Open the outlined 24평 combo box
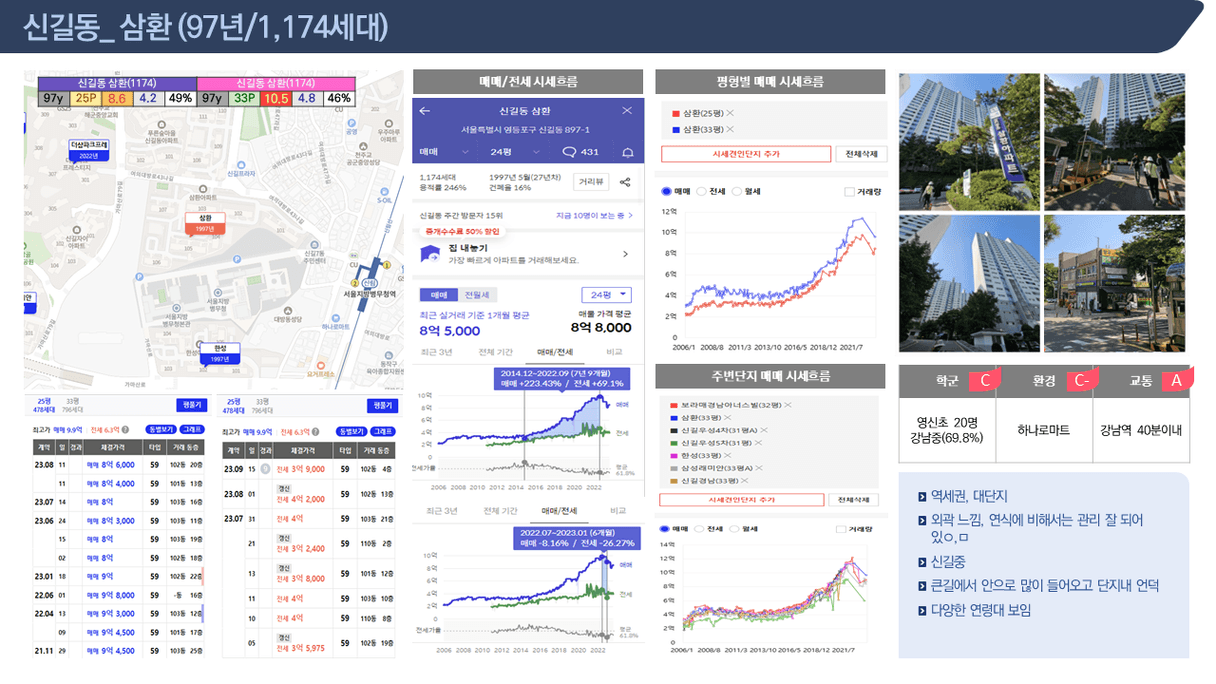 point(607,294)
